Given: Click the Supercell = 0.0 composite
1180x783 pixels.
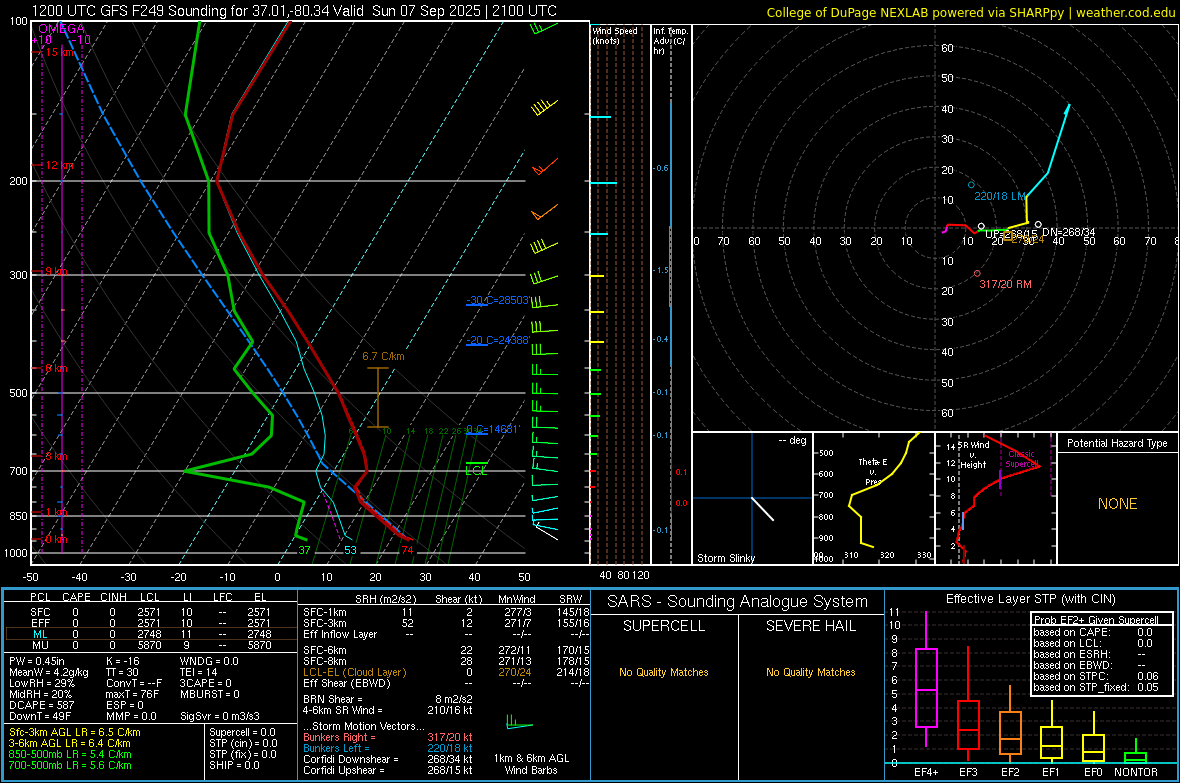Looking at the screenshot, I should click(x=242, y=732).
